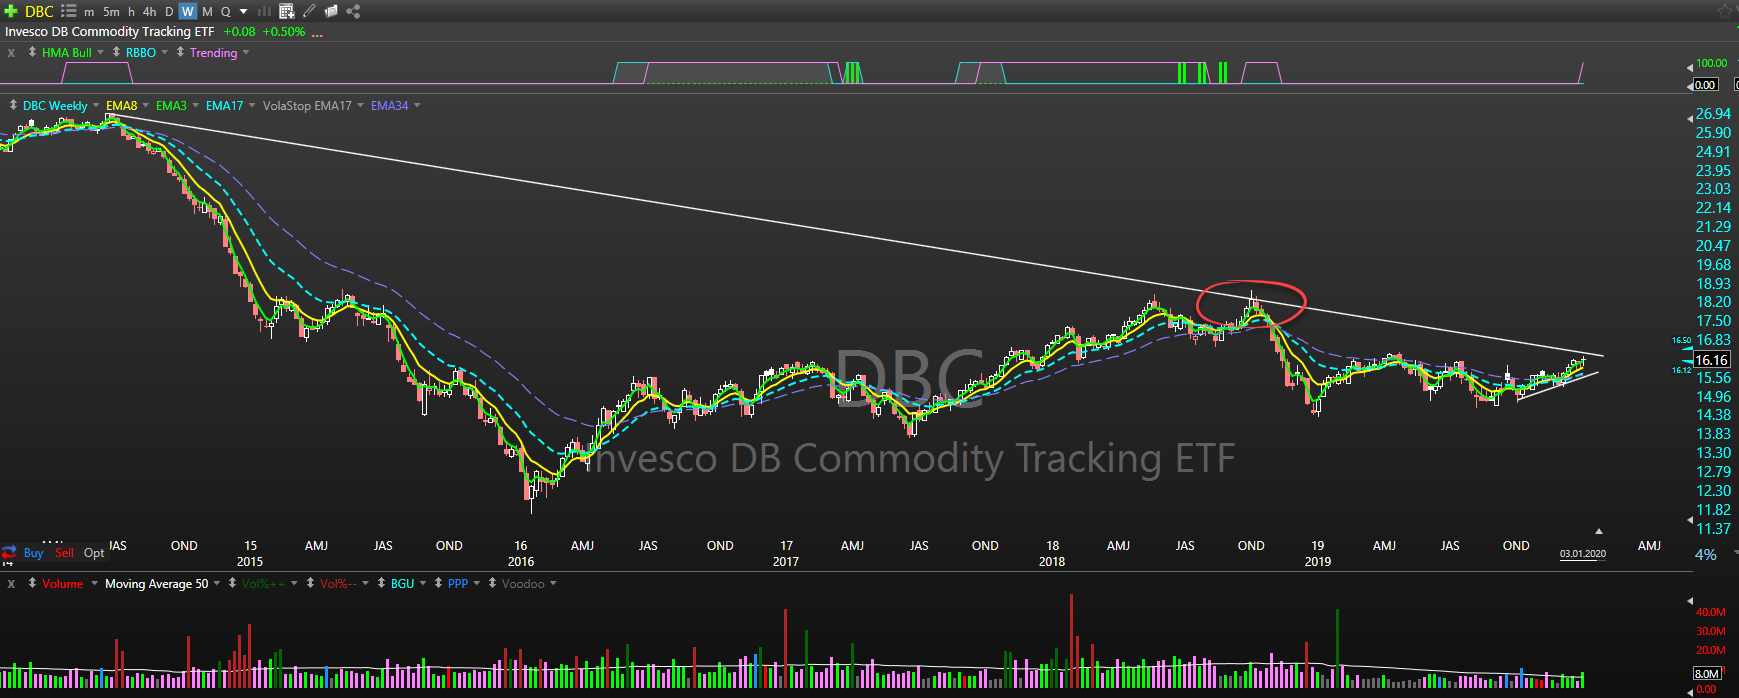The height and width of the screenshot is (698, 1739).
Task: Switch to the 5m timeframe
Action: (111, 12)
